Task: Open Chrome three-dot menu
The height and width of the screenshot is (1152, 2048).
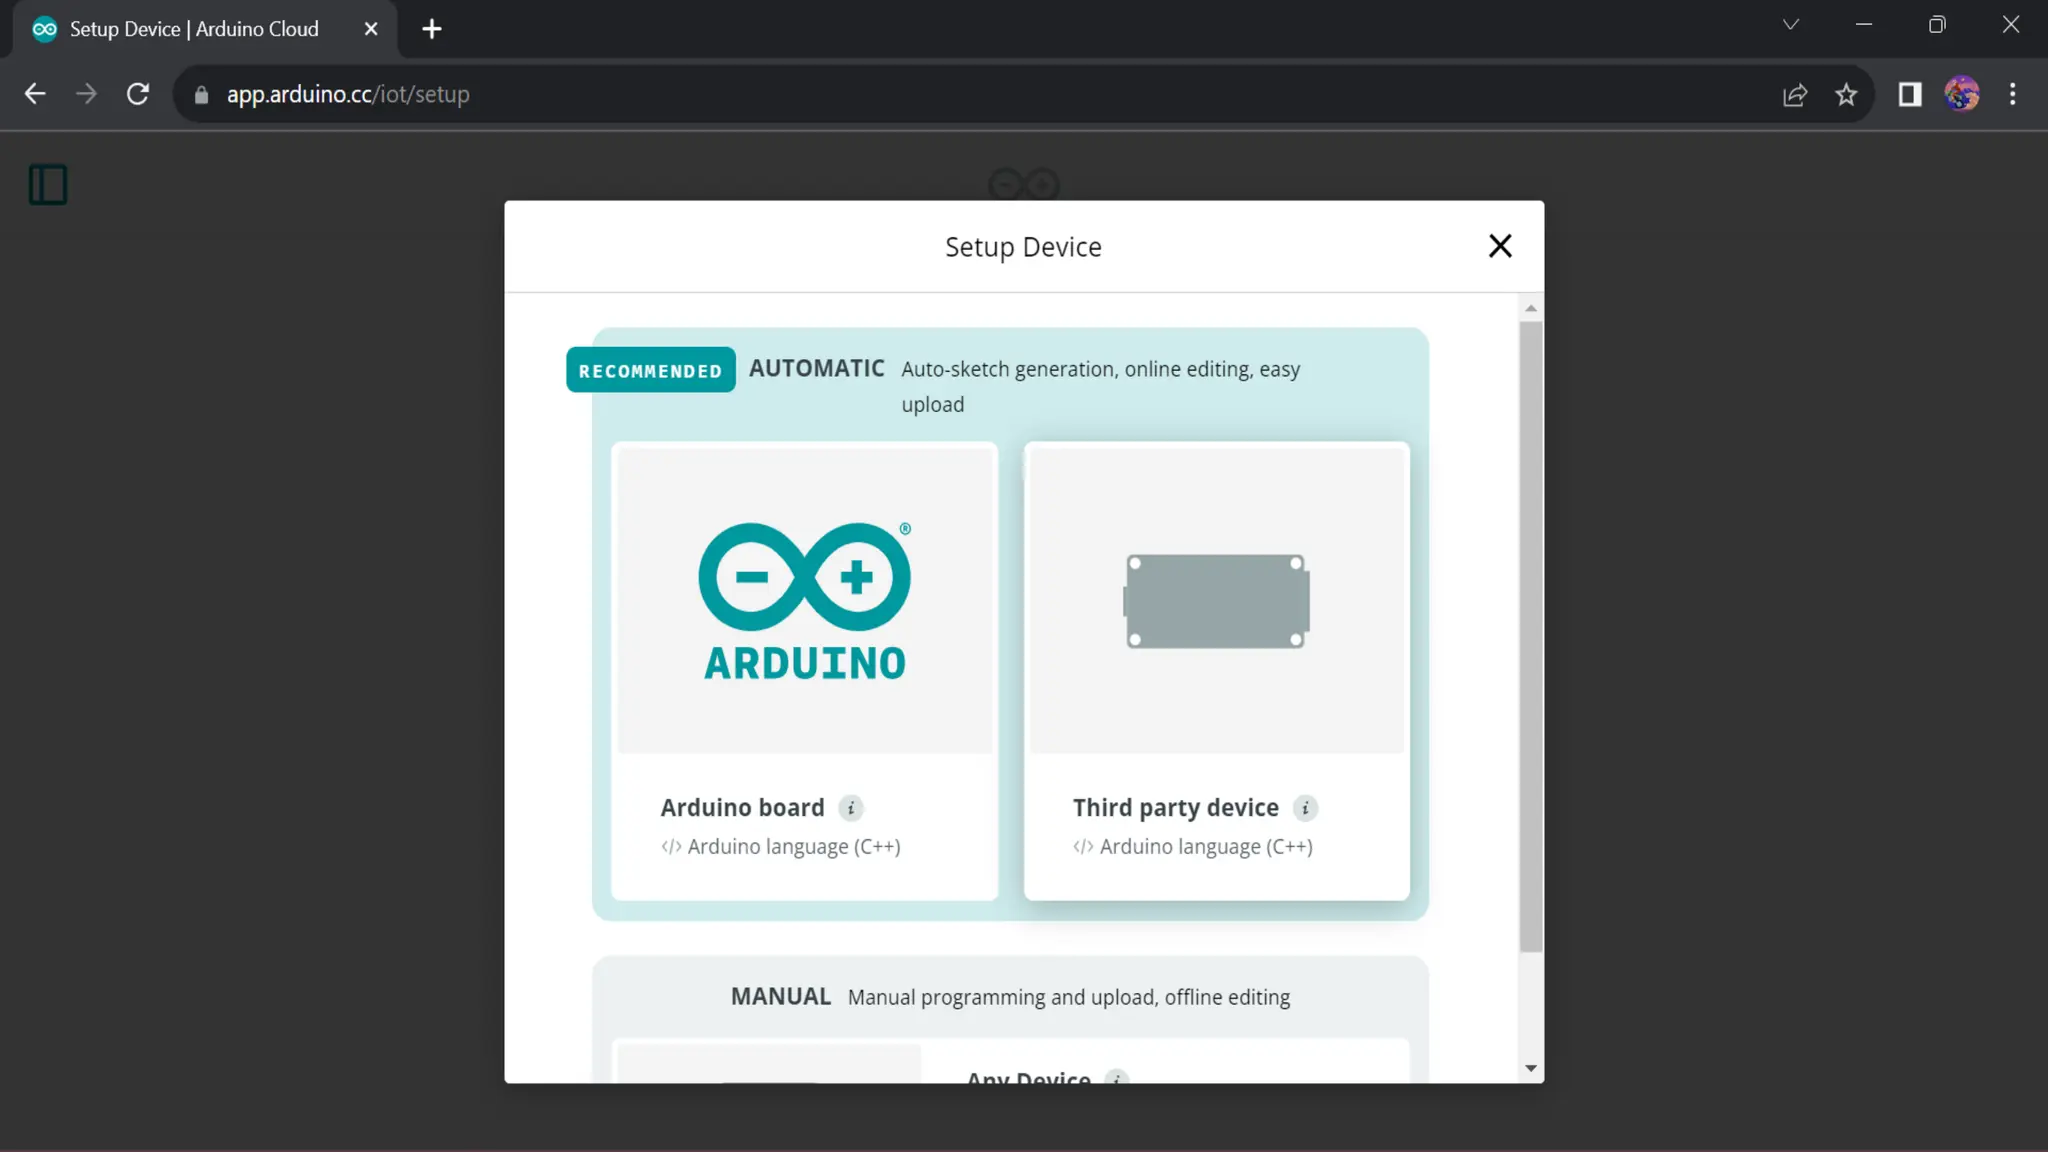Action: 2013,94
